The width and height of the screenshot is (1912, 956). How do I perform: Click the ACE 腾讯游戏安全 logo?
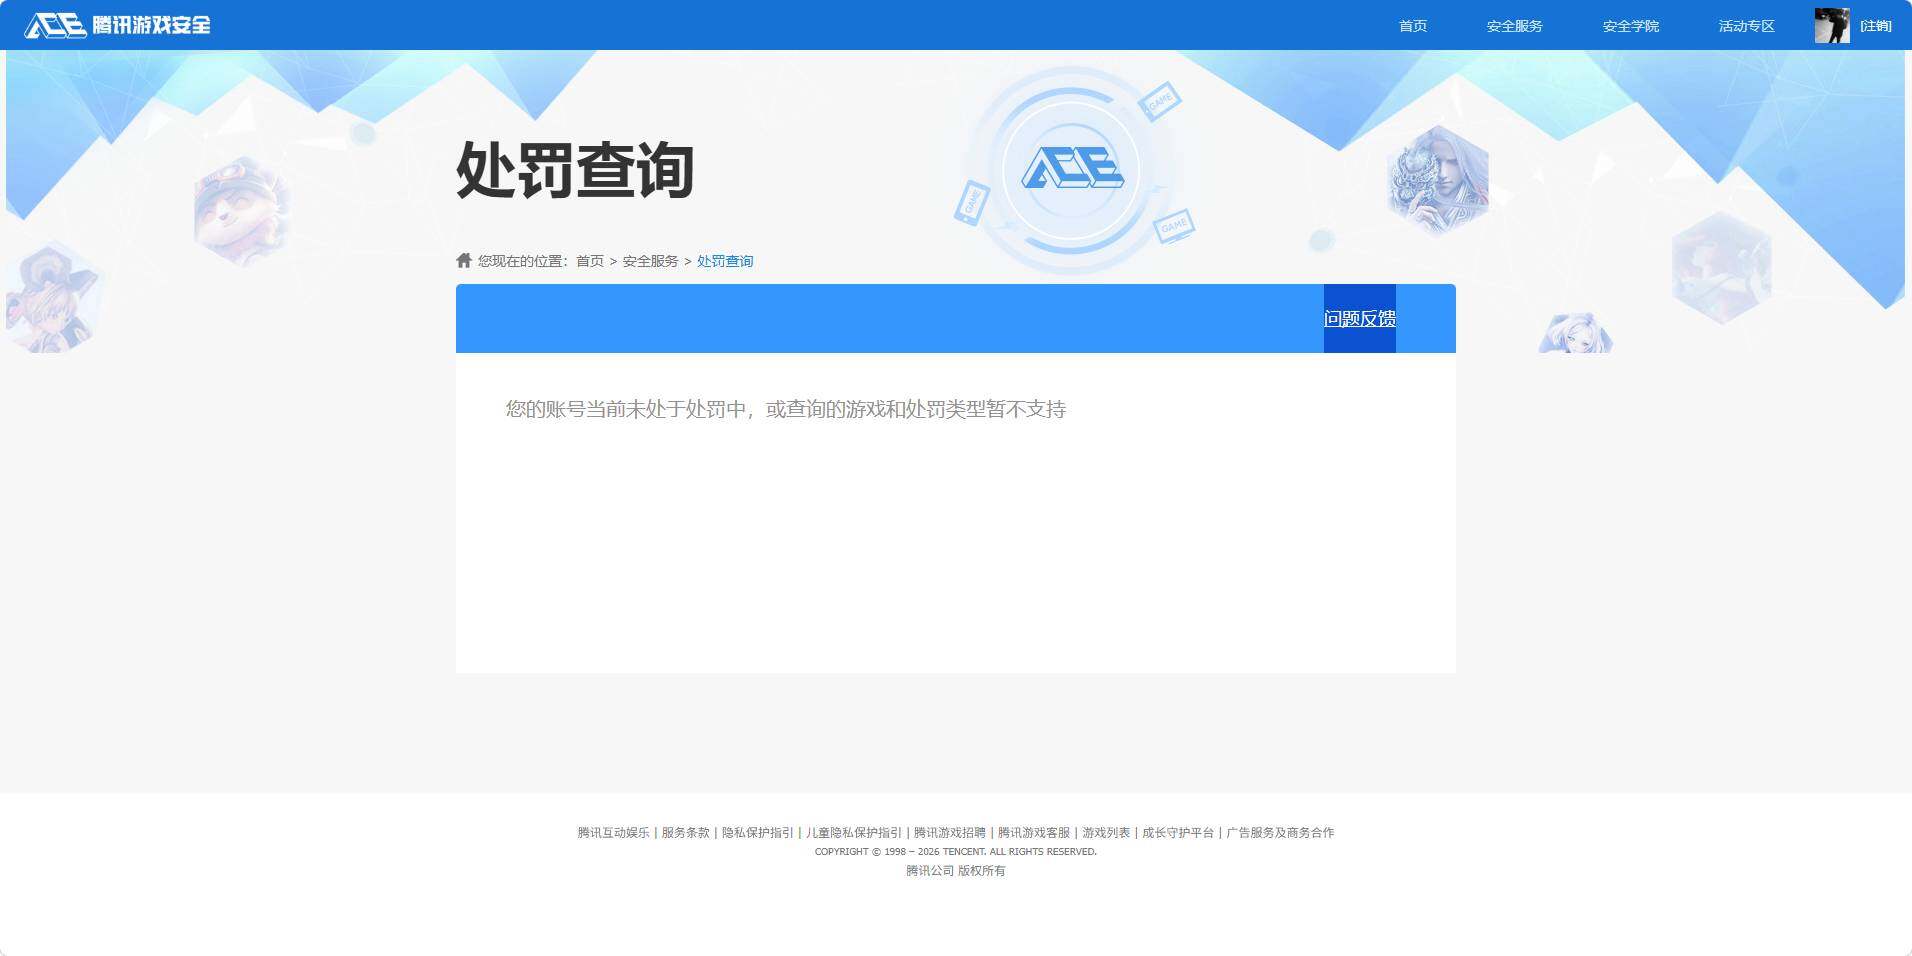click(117, 25)
